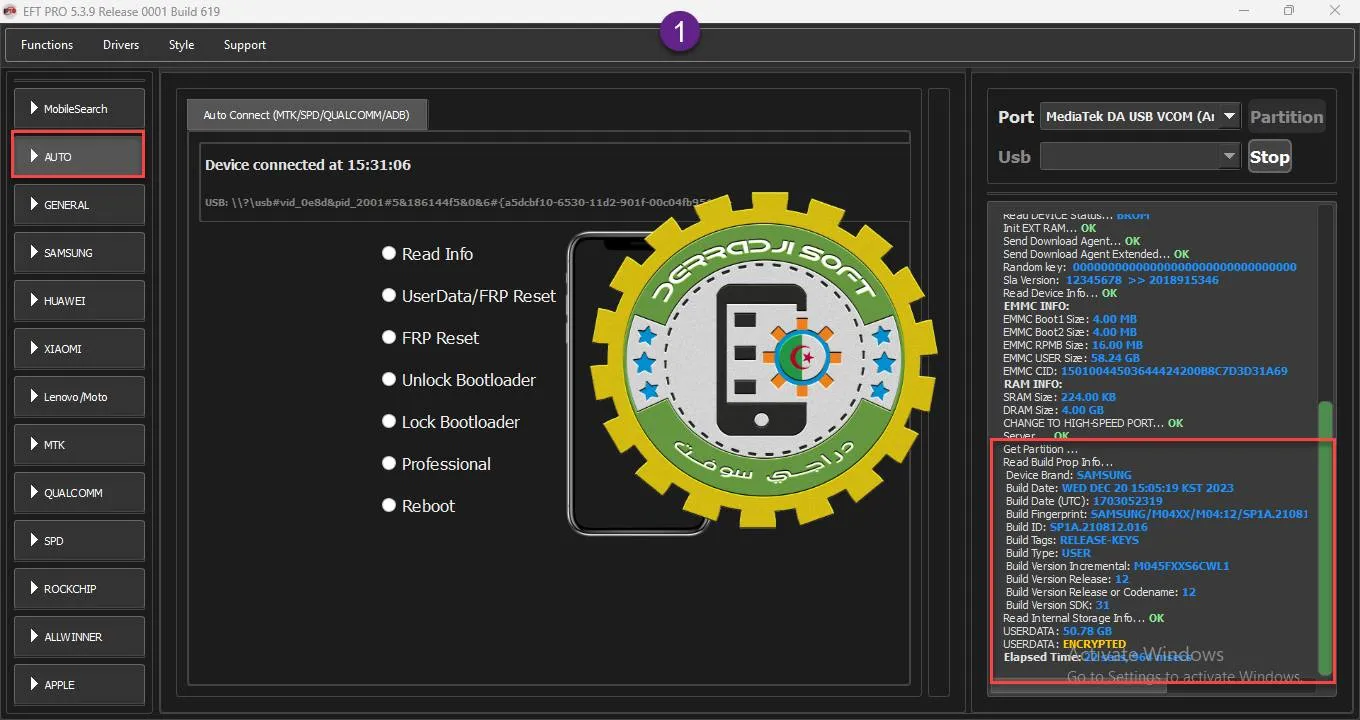Pick the Unlock Bootloader option
Screen dimensions: 1360x720
point(389,380)
